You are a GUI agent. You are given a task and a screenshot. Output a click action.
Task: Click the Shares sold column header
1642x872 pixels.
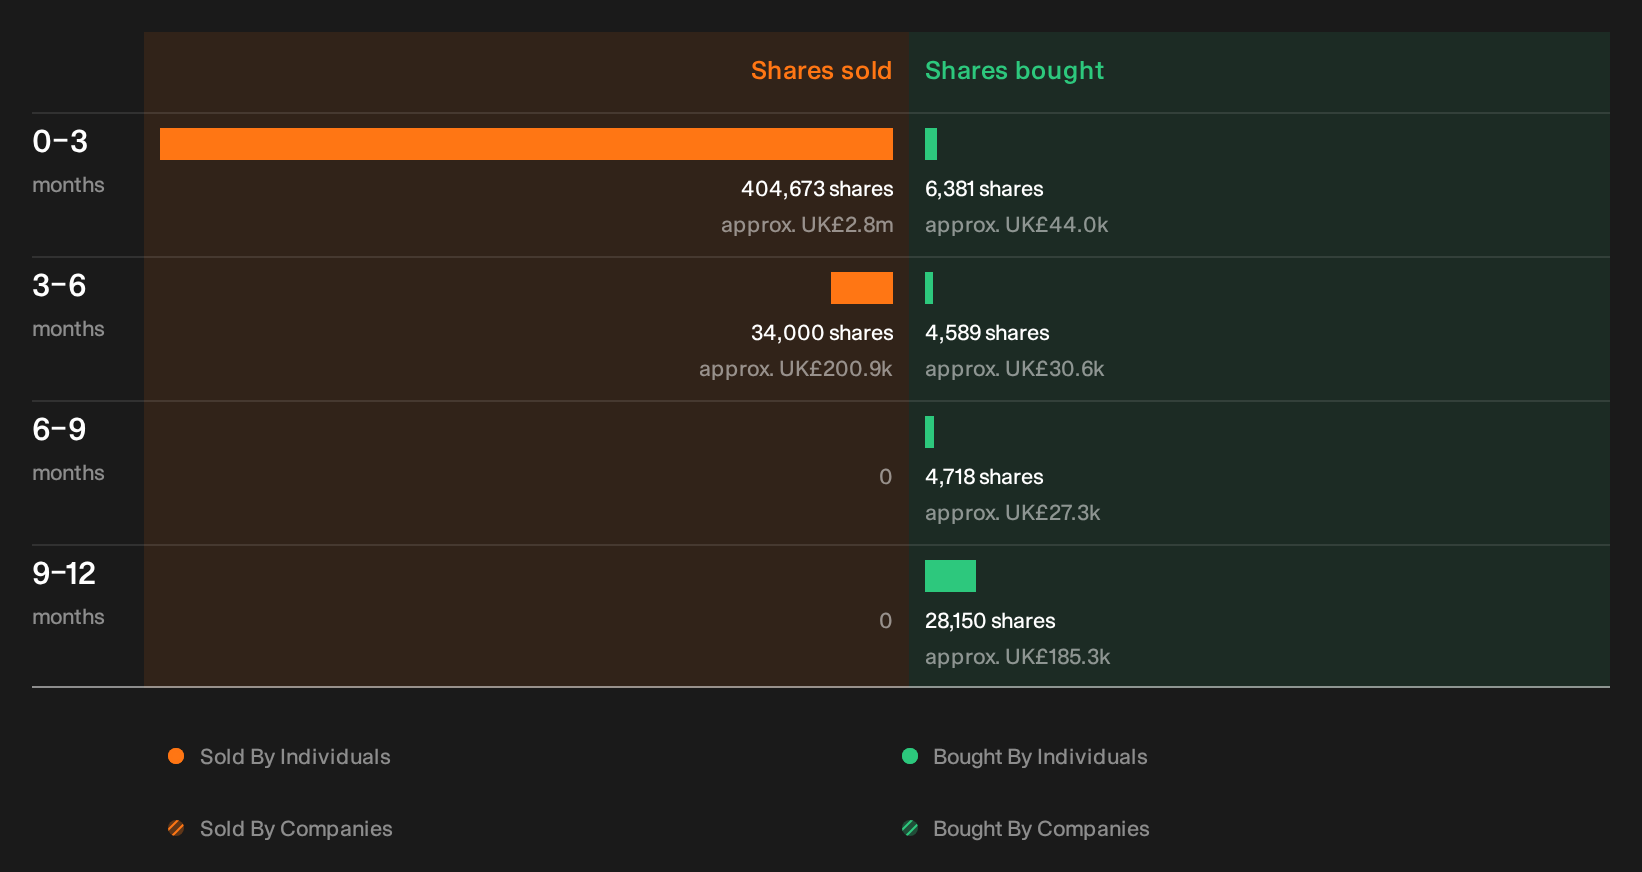click(x=821, y=70)
